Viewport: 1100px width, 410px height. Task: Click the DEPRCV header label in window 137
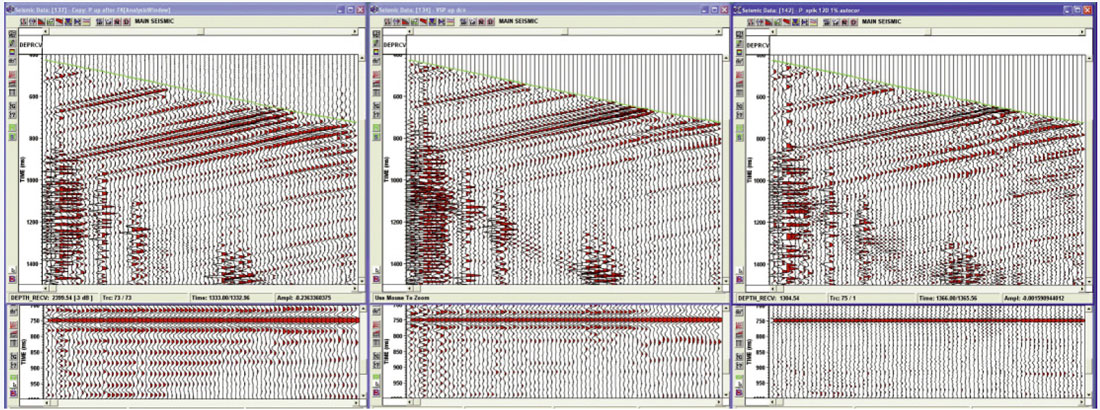[31, 45]
